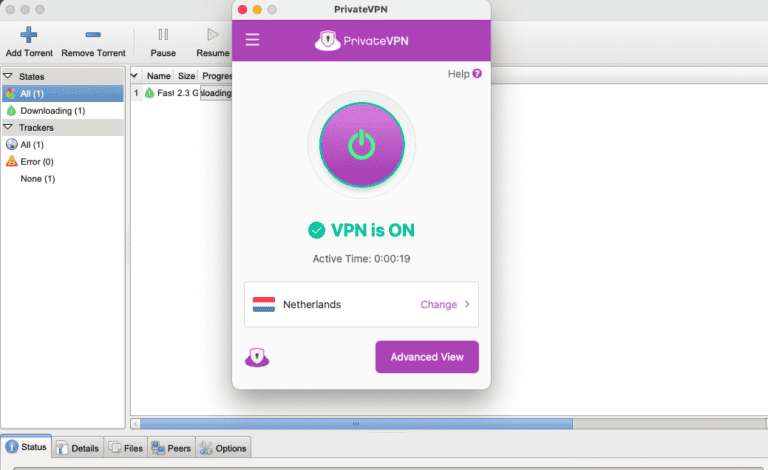This screenshot has height=470, width=768.
Task: Switch to the Files tab
Action: tap(125, 448)
